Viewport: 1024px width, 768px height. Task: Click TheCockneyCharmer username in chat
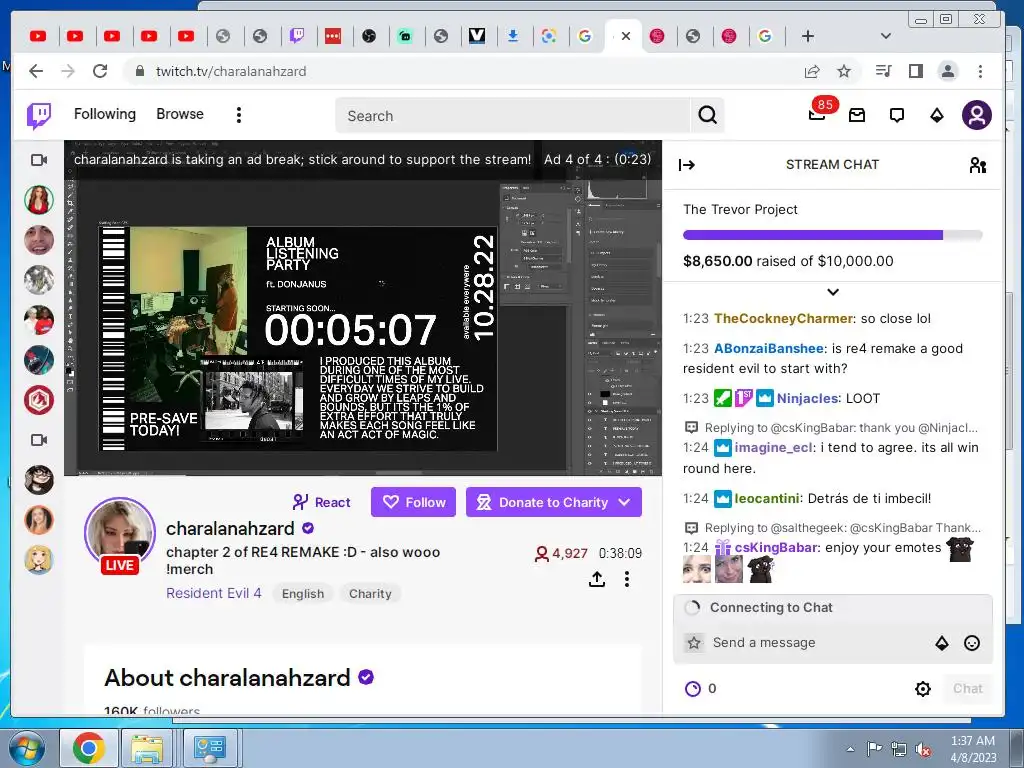click(784, 319)
